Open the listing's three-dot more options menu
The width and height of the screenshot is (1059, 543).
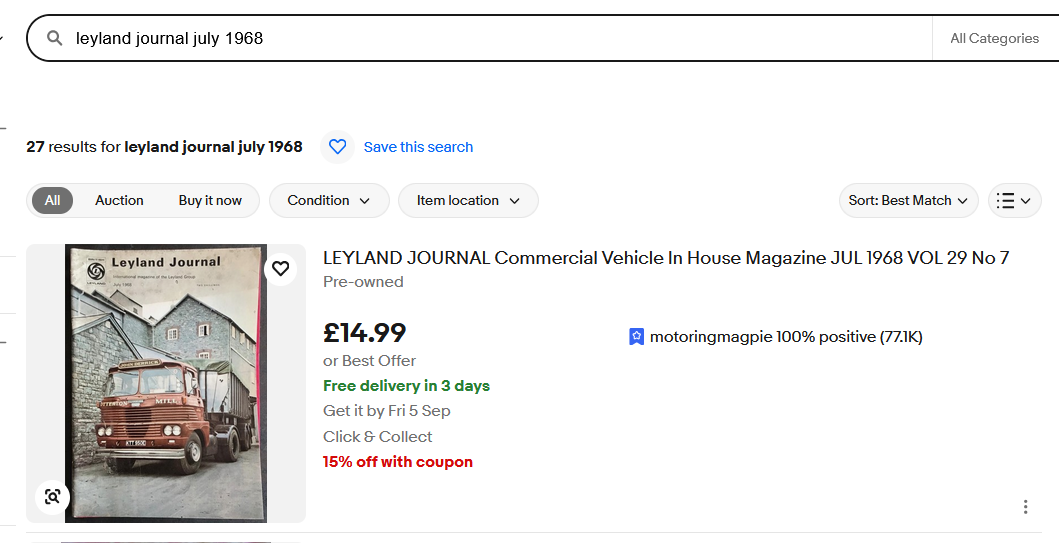tap(1025, 507)
